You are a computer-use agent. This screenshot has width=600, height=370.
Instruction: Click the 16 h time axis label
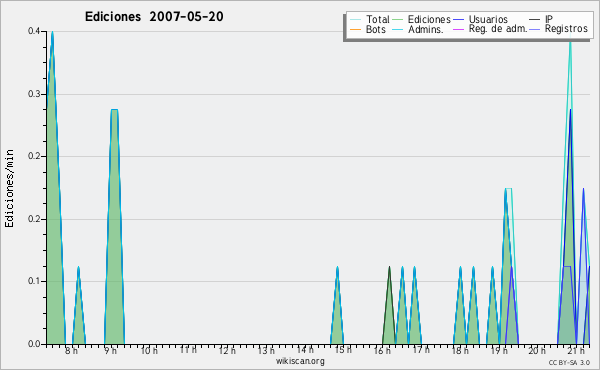coord(382,350)
